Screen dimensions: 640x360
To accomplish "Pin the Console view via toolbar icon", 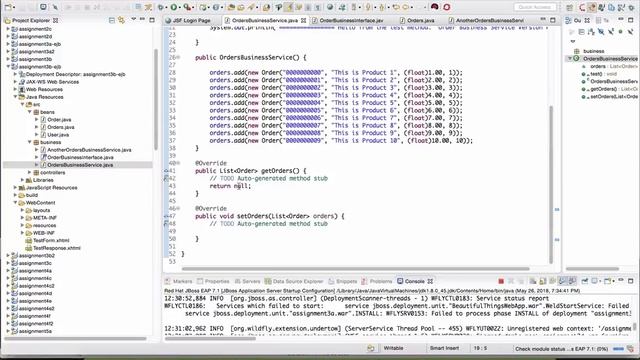I will point(584,281).
